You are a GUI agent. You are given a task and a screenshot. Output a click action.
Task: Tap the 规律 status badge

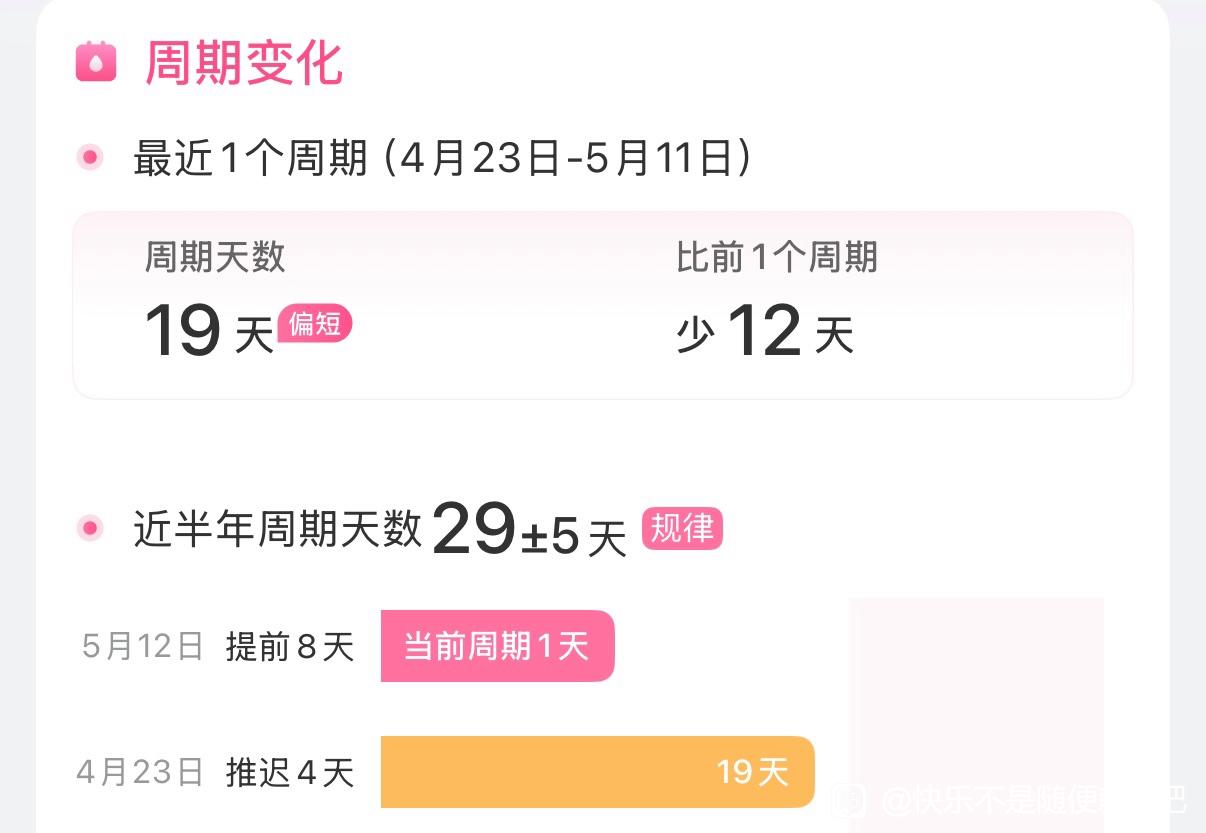click(x=682, y=528)
